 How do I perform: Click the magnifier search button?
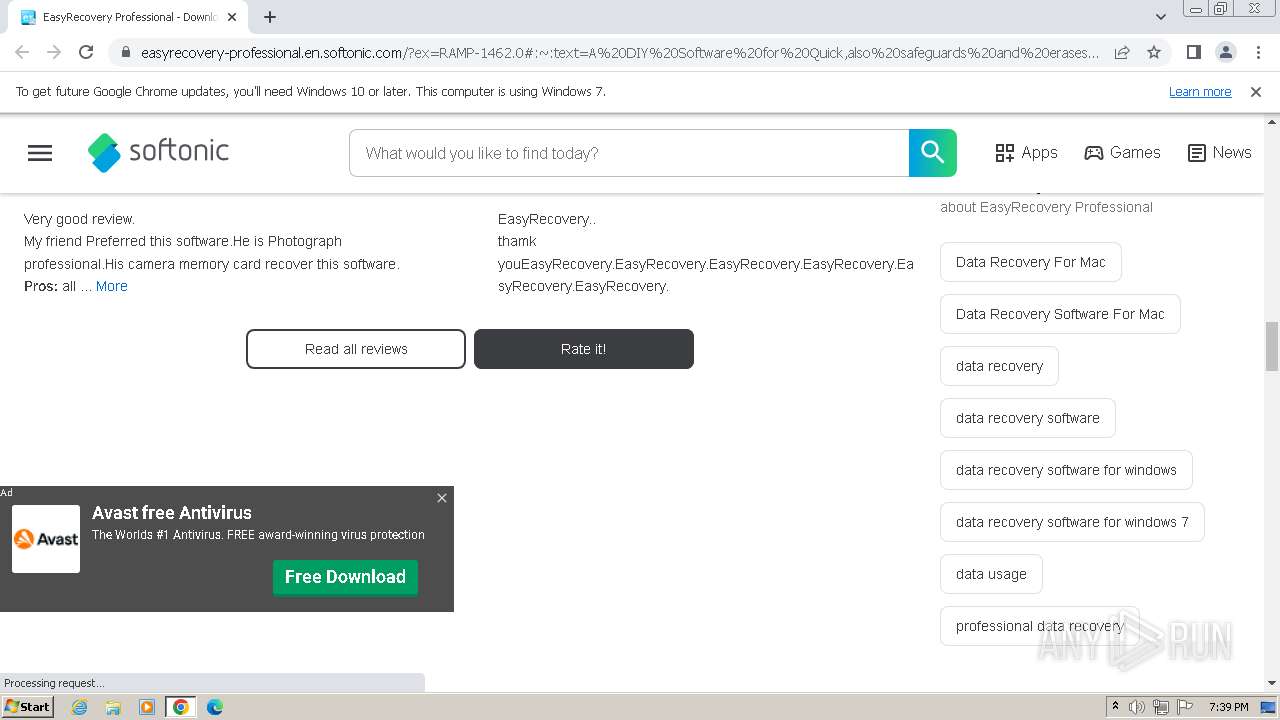pos(933,153)
